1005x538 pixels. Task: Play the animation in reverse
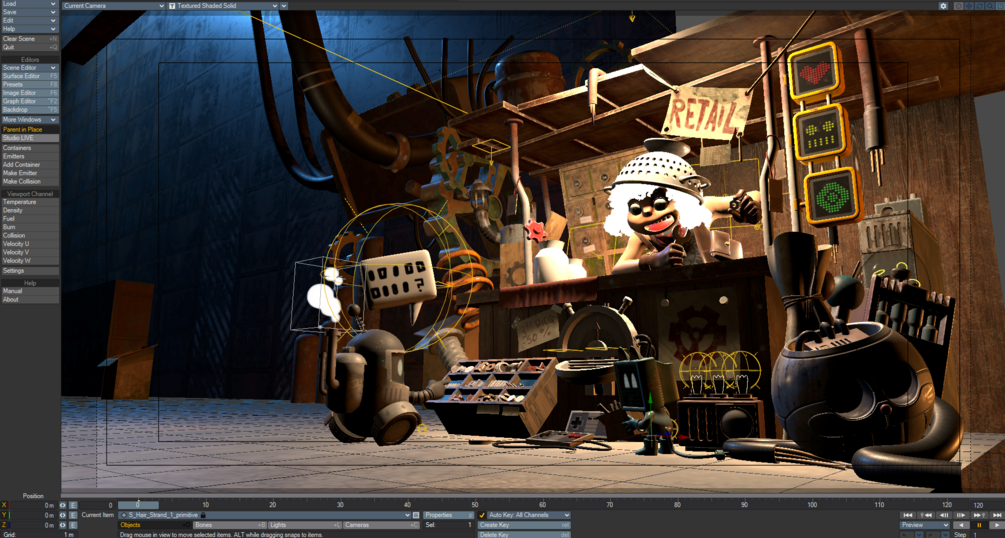pos(961,525)
